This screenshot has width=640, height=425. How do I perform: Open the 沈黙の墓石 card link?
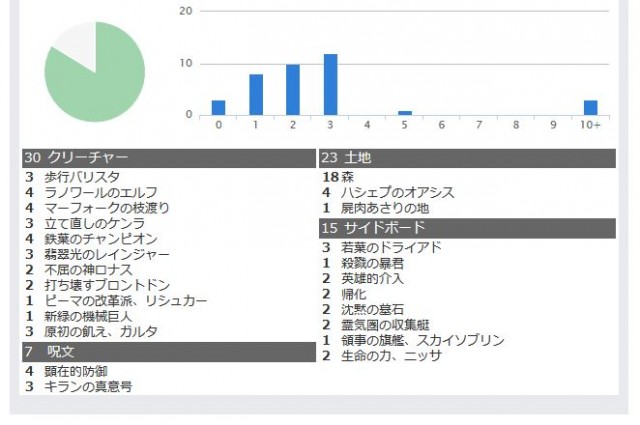373,309
